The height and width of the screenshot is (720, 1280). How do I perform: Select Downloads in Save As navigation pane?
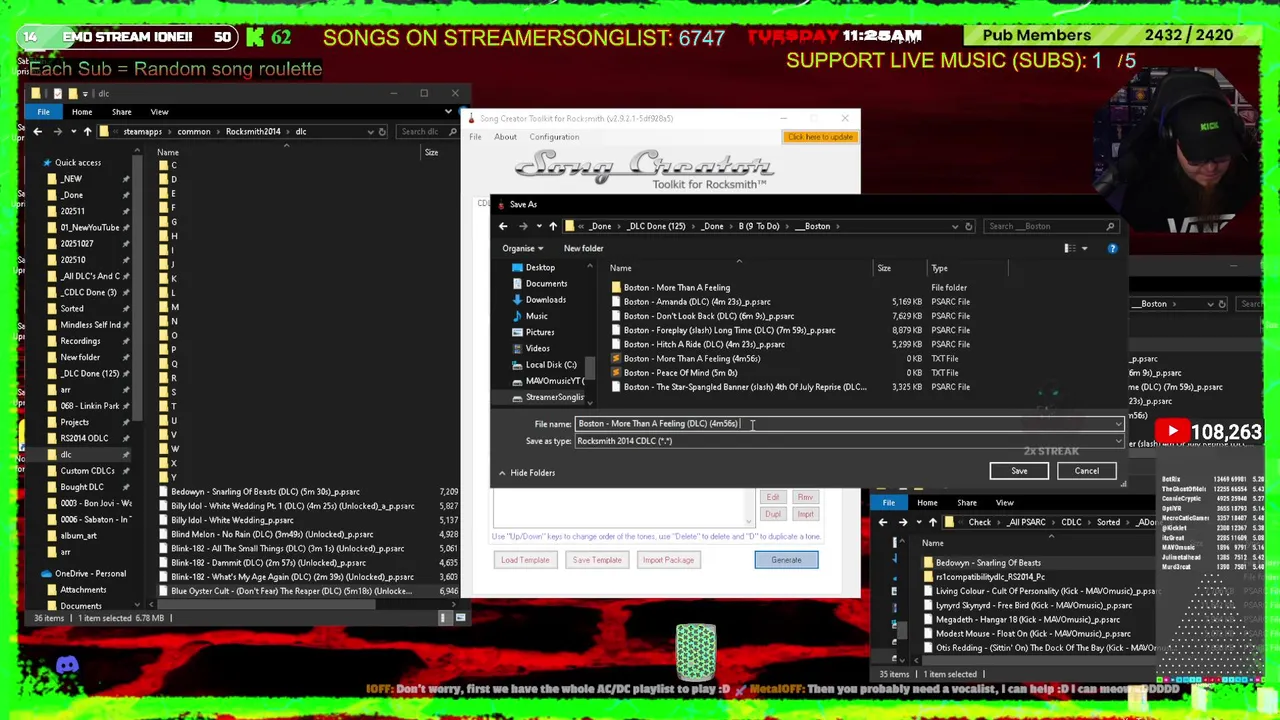(x=545, y=300)
